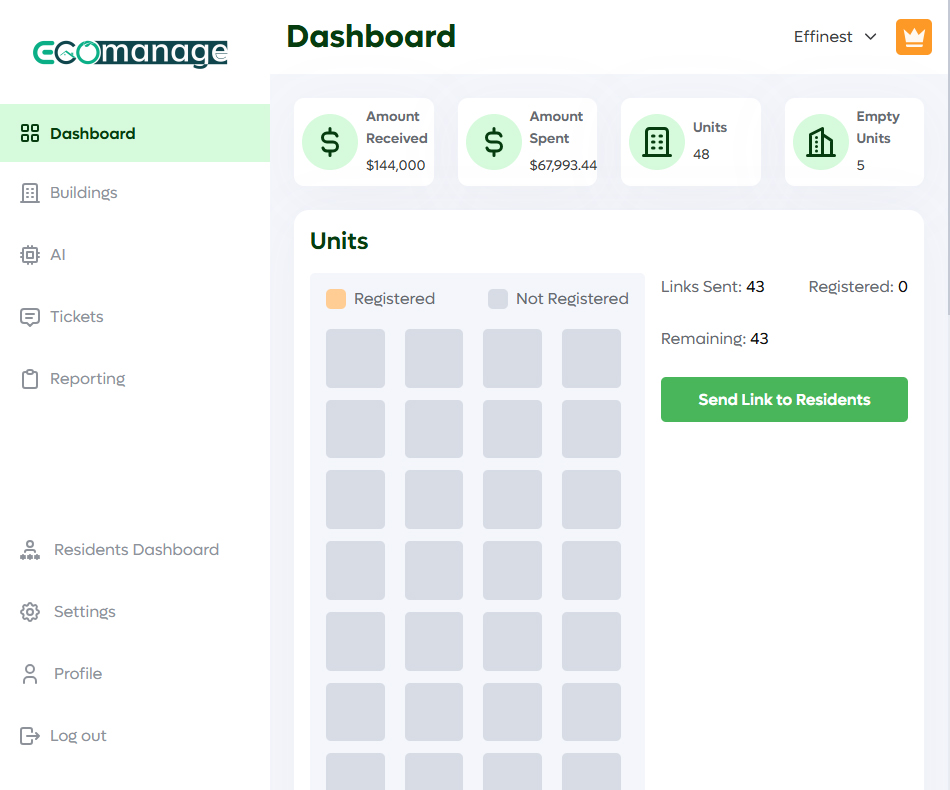Click the Log out icon
Image resolution: width=950 pixels, height=790 pixels.
coord(30,736)
